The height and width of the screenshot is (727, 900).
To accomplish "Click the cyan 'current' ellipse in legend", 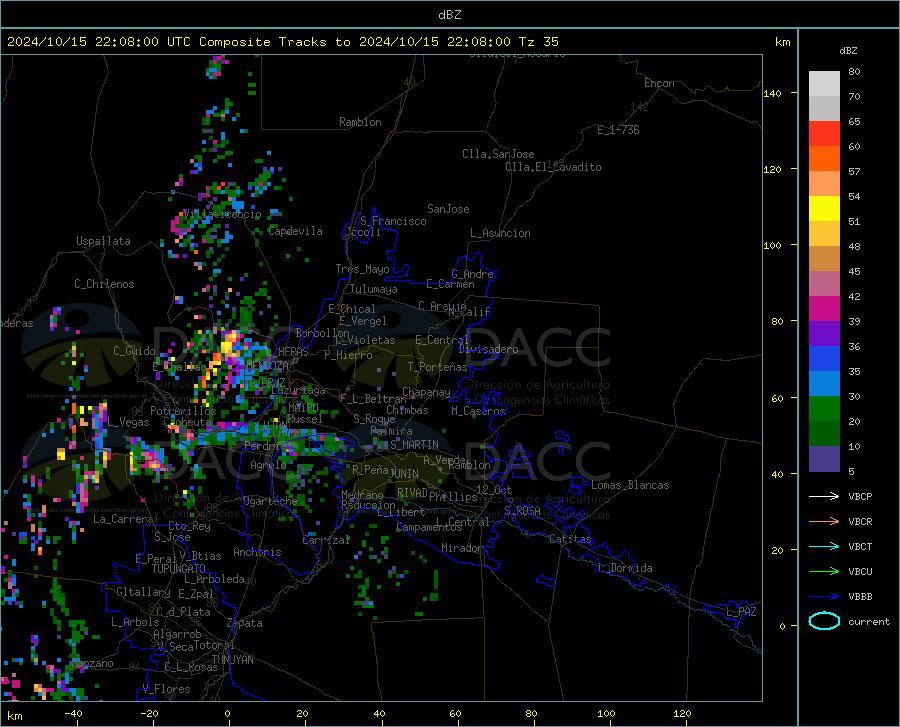I will [x=824, y=621].
